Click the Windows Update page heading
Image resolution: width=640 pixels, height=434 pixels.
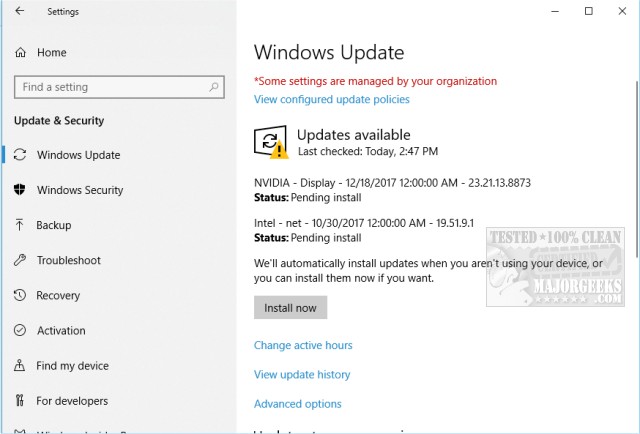[x=329, y=53]
